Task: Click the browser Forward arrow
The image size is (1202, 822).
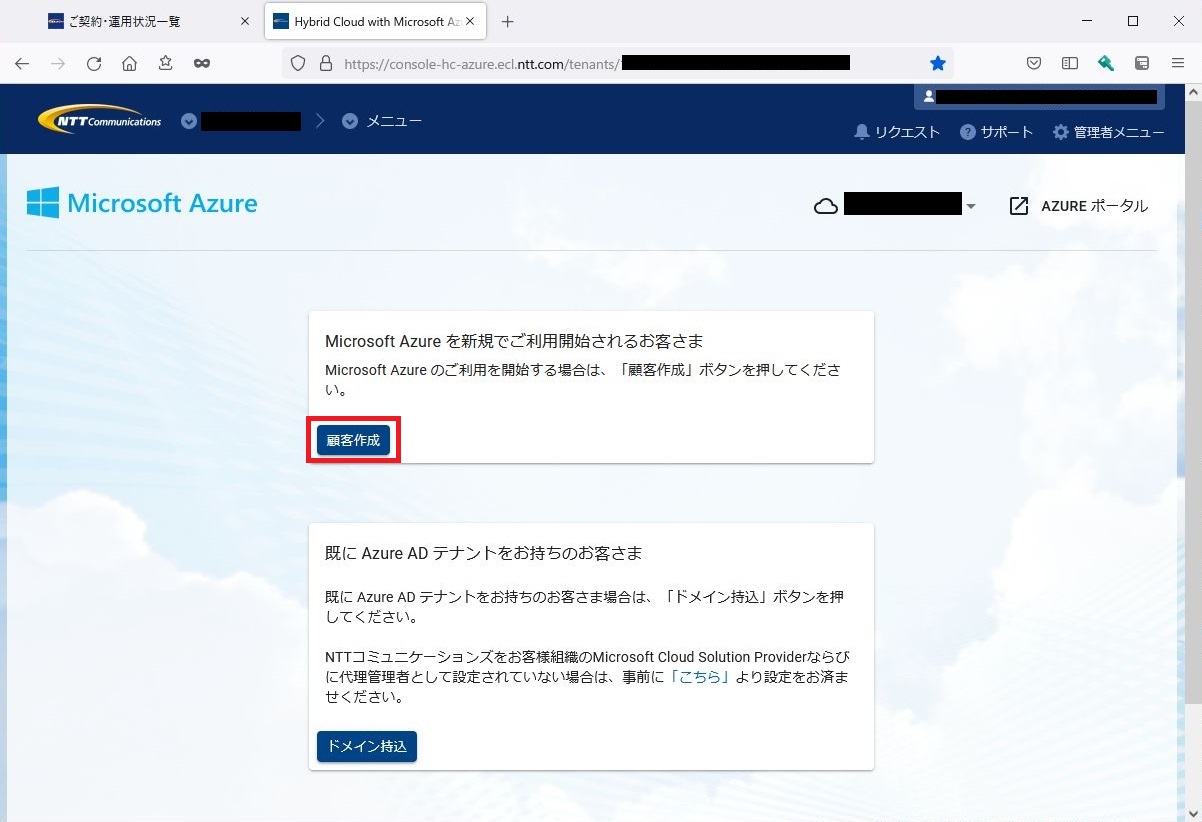Action: (x=58, y=63)
